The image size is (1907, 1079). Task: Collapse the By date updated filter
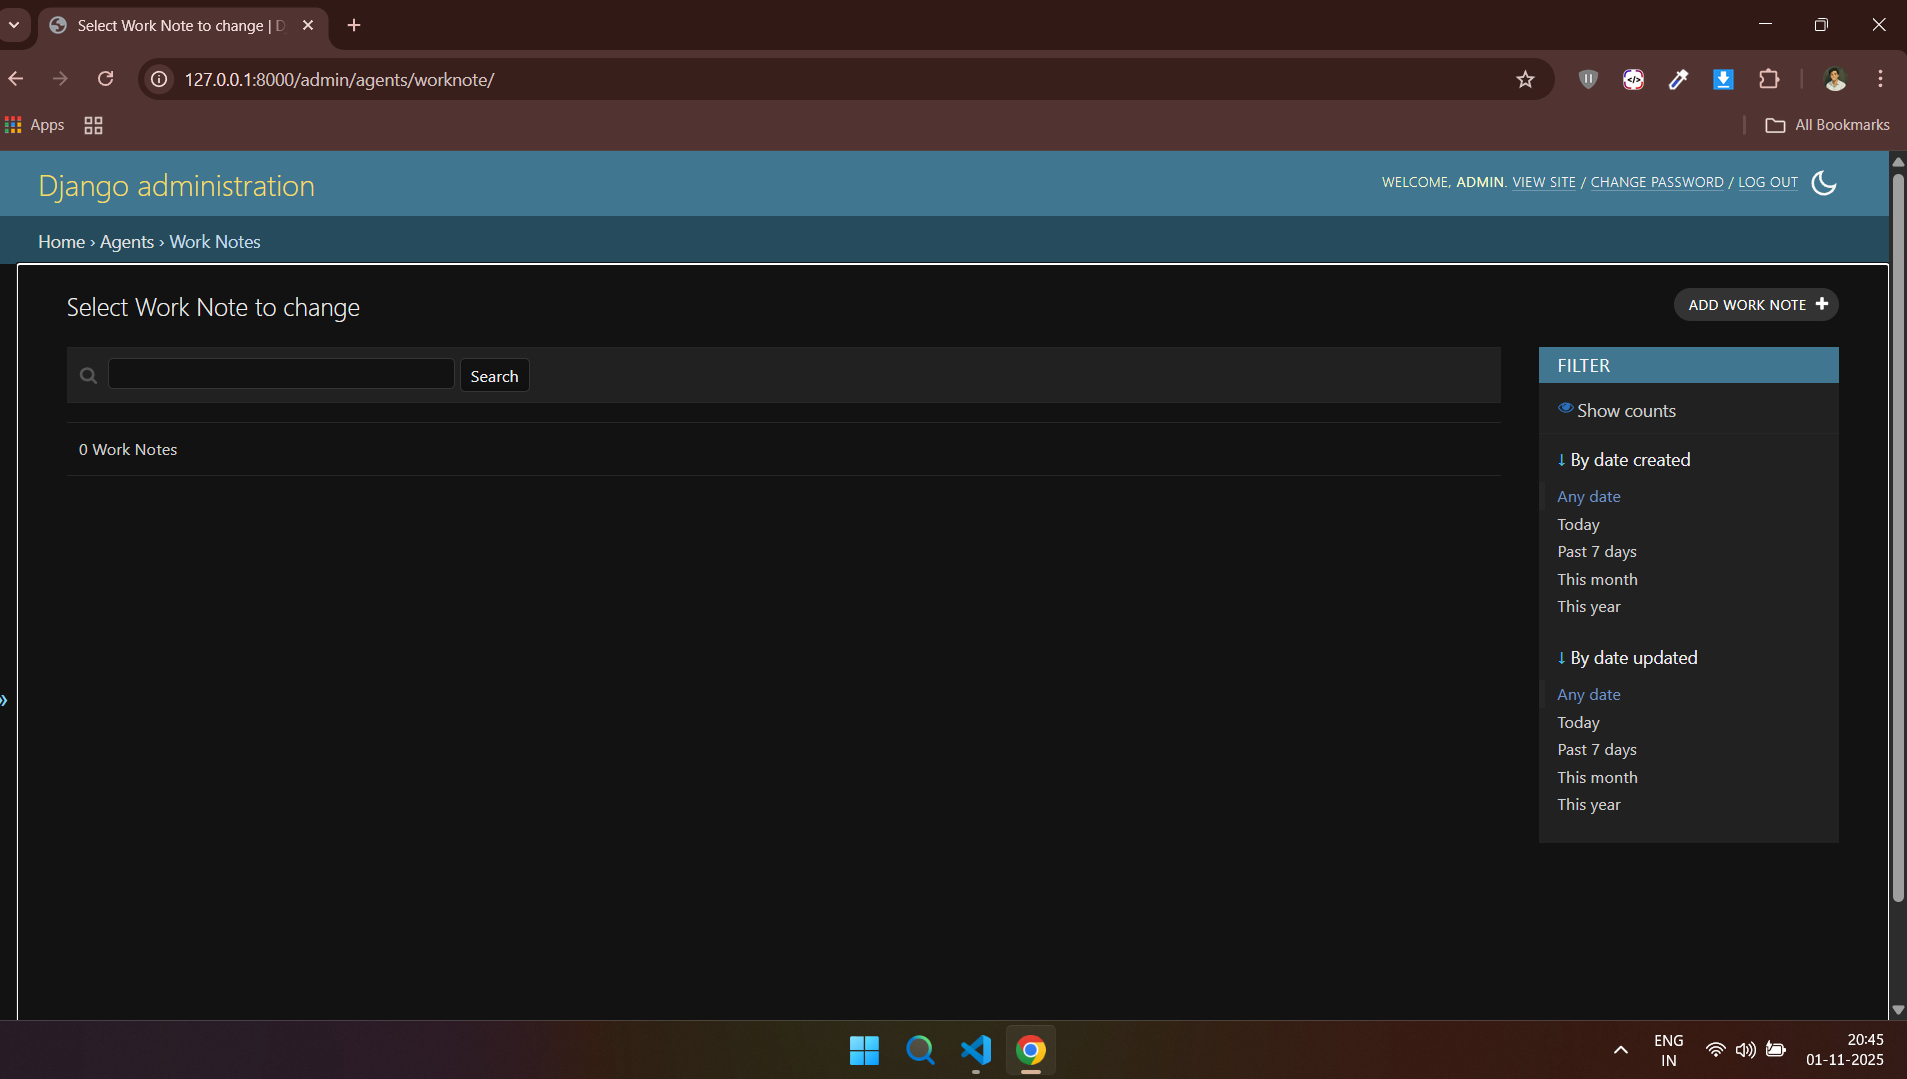[x=1627, y=658]
